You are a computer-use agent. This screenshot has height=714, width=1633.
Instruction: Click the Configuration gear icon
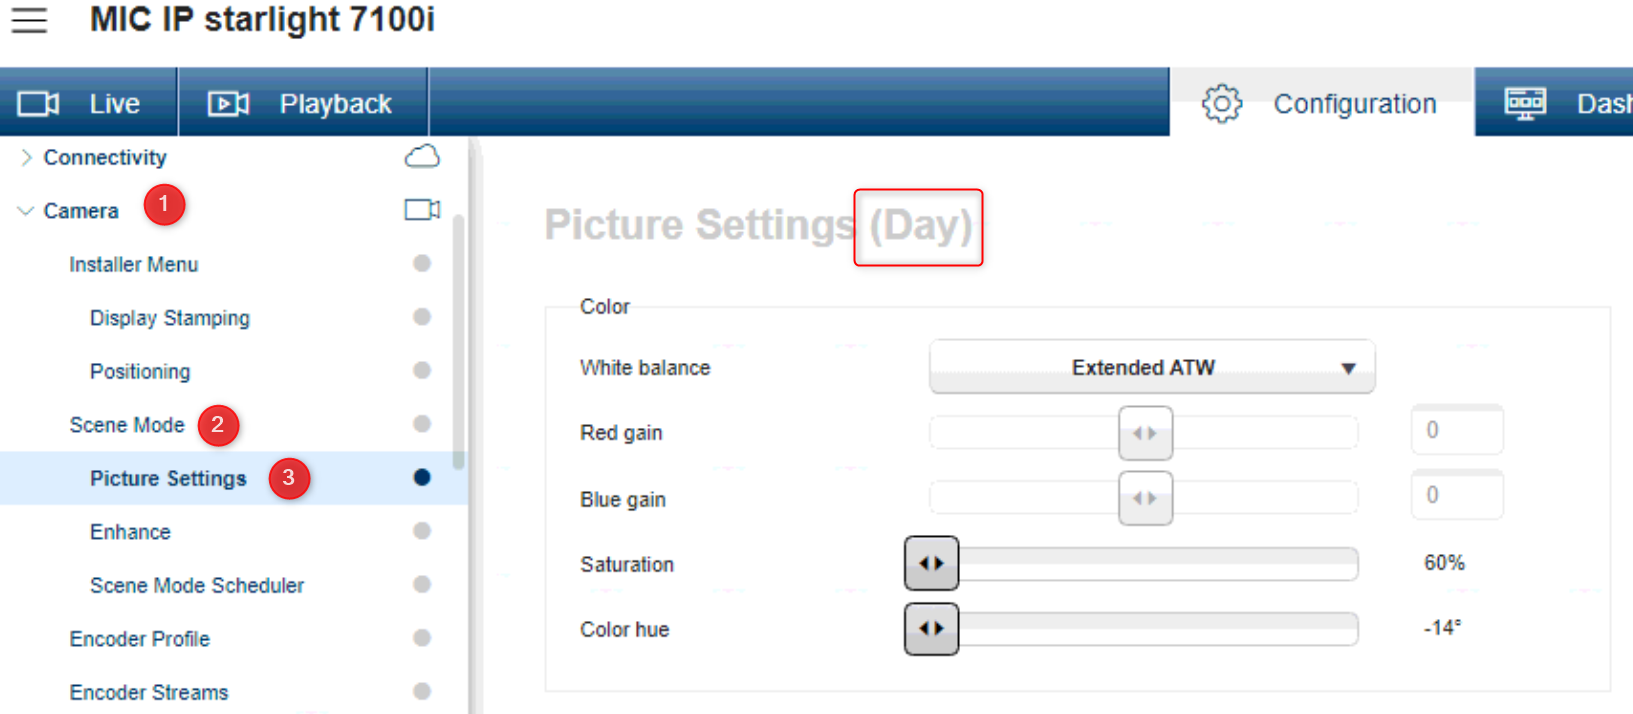click(1221, 104)
